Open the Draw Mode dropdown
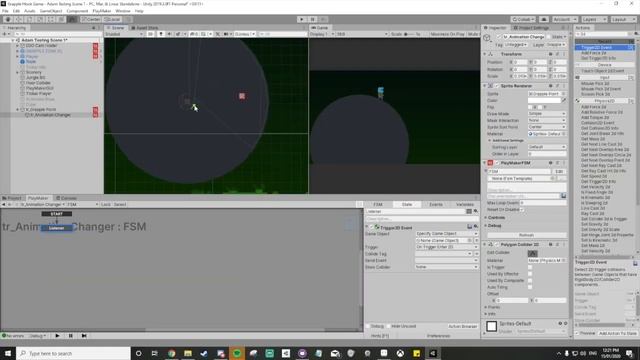The image size is (640, 360). click(547, 113)
